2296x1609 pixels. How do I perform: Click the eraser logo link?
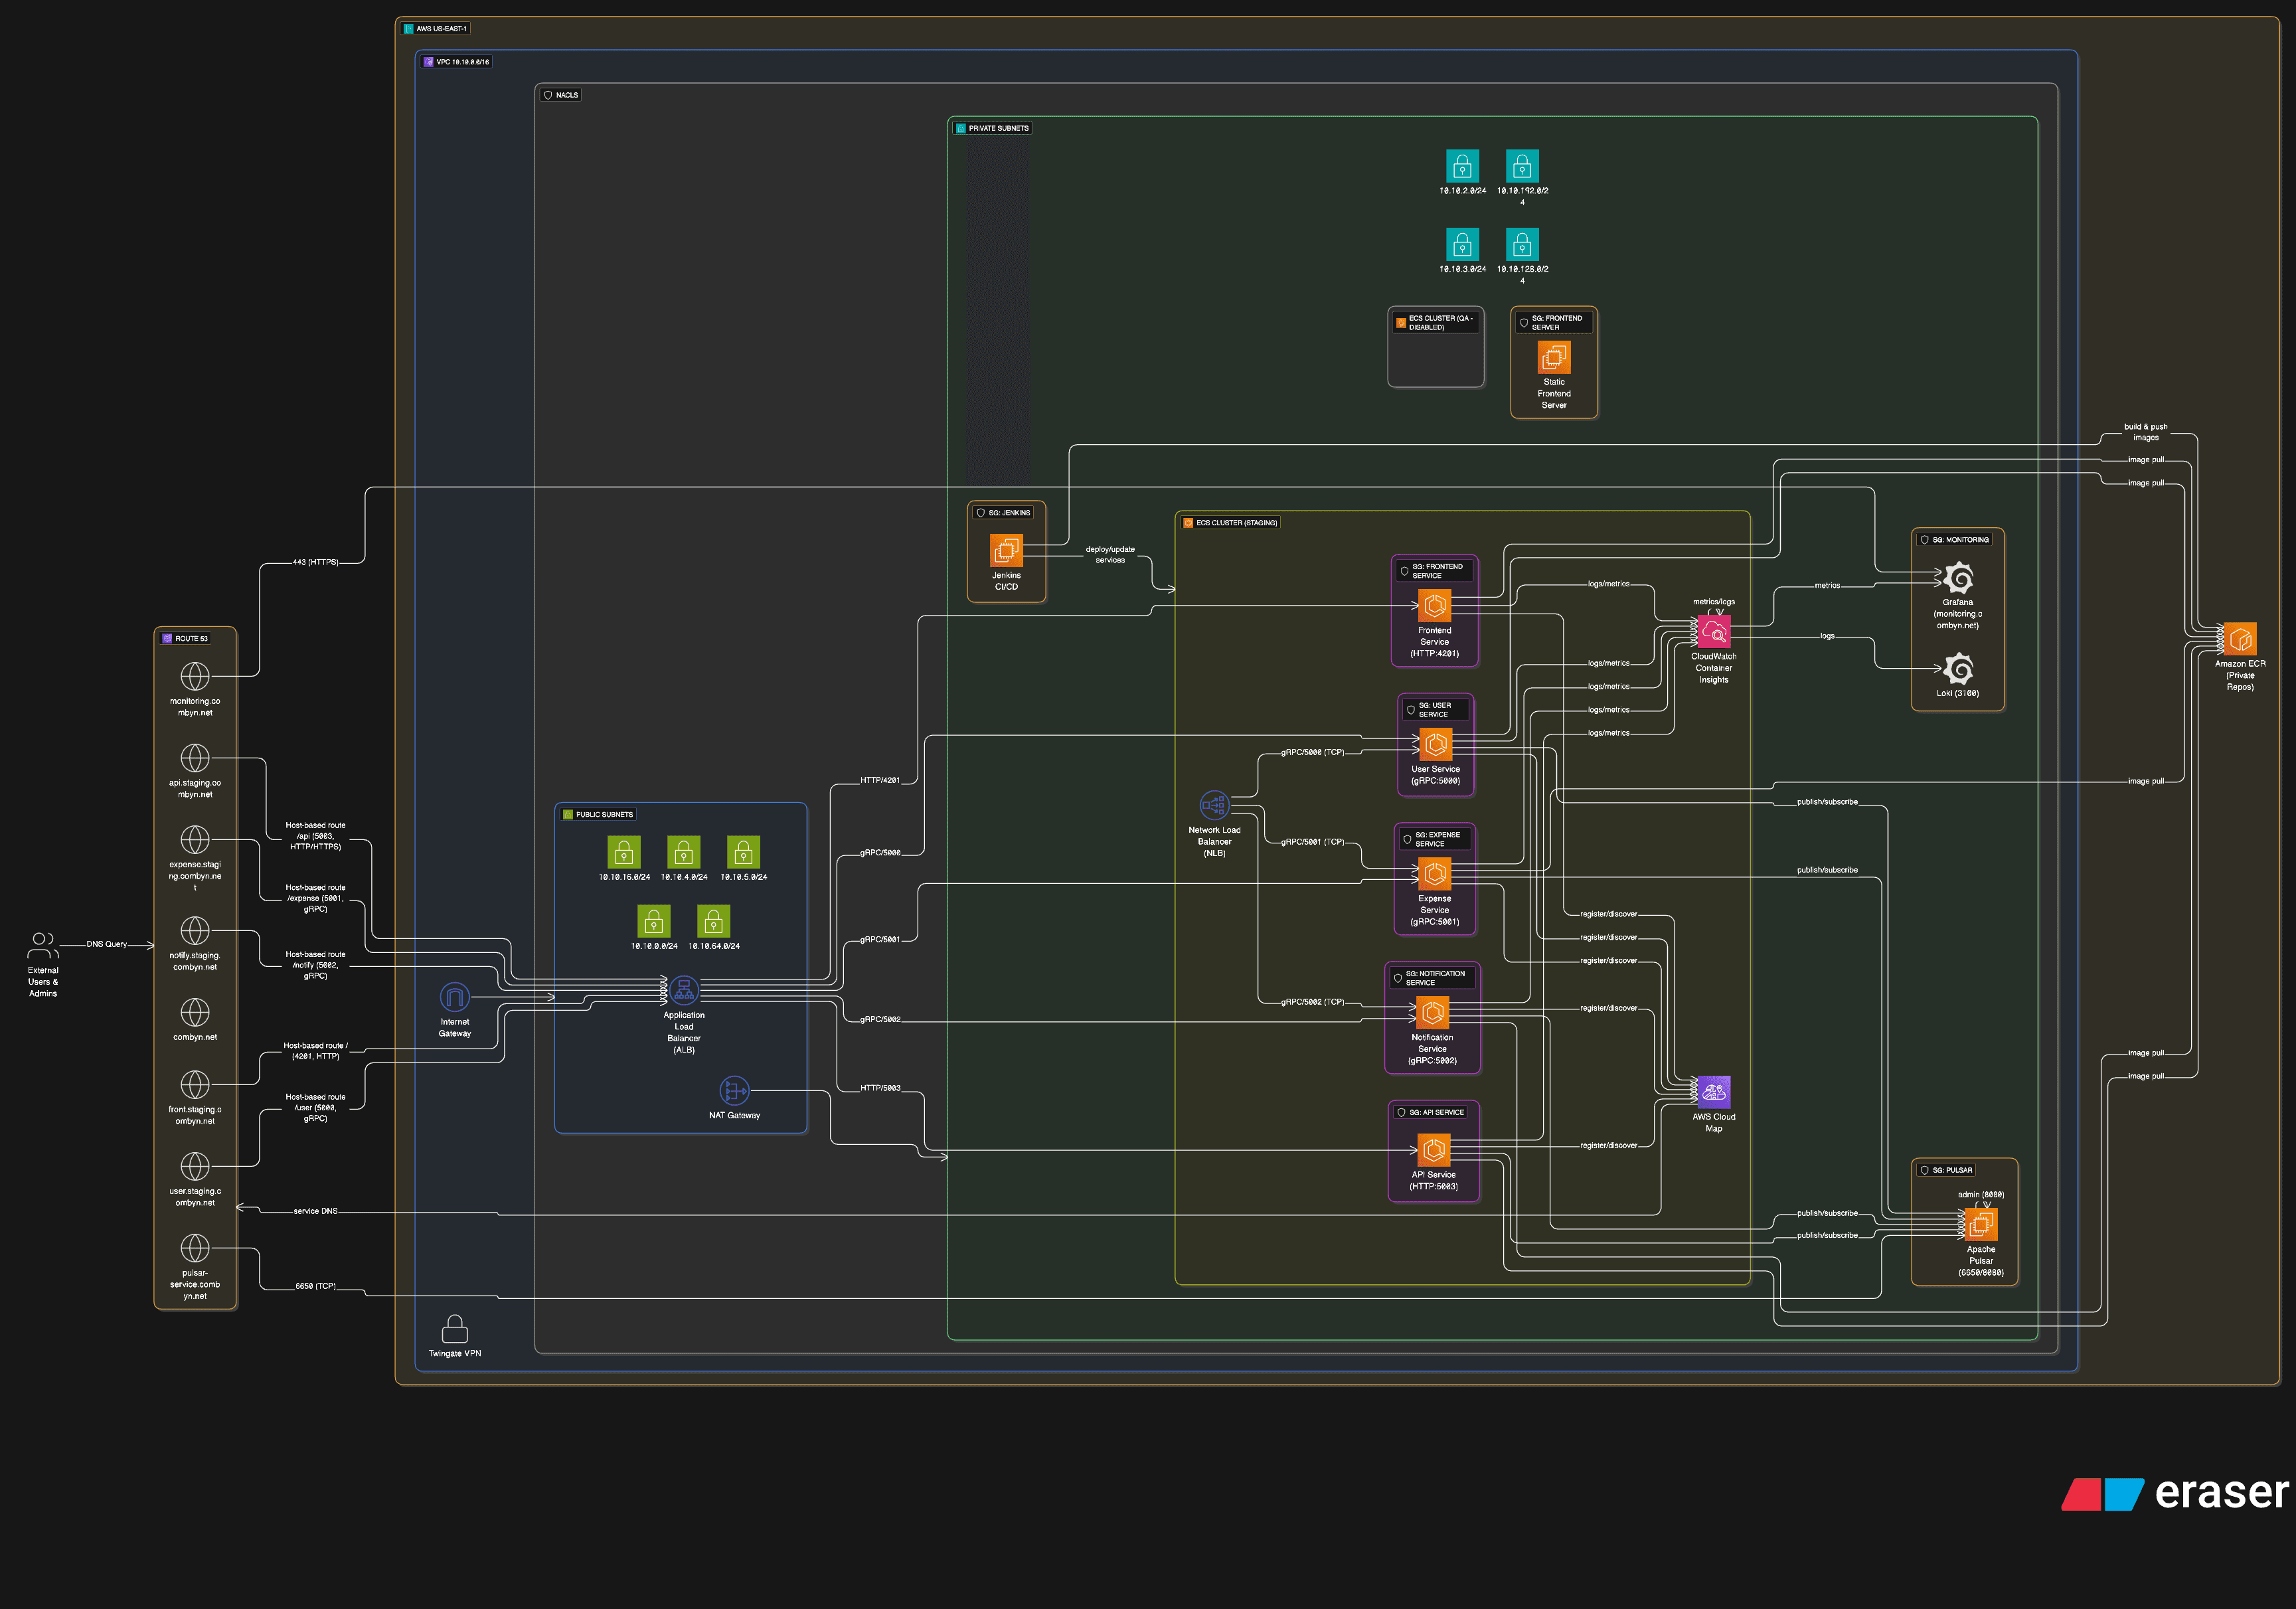coord(2174,1493)
